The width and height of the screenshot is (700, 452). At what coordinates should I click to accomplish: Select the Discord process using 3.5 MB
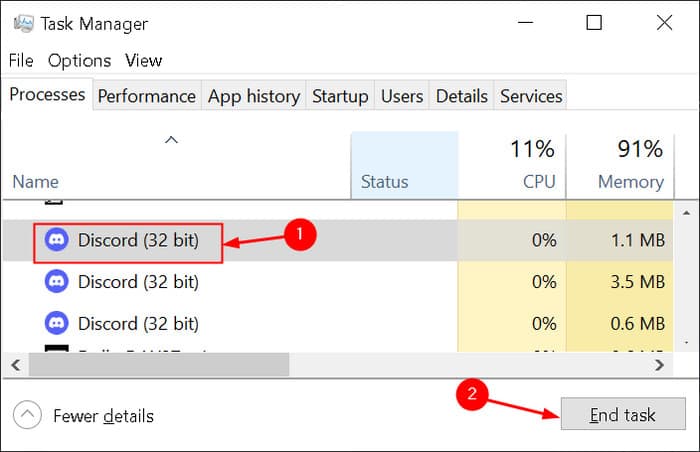(x=138, y=282)
